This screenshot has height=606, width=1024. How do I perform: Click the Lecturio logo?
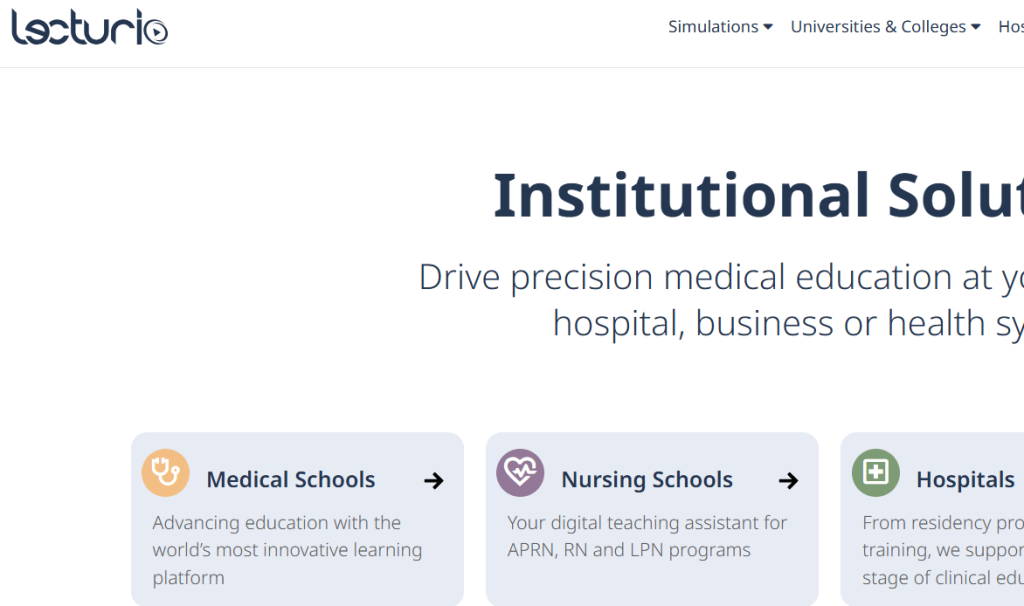pos(89,27)
